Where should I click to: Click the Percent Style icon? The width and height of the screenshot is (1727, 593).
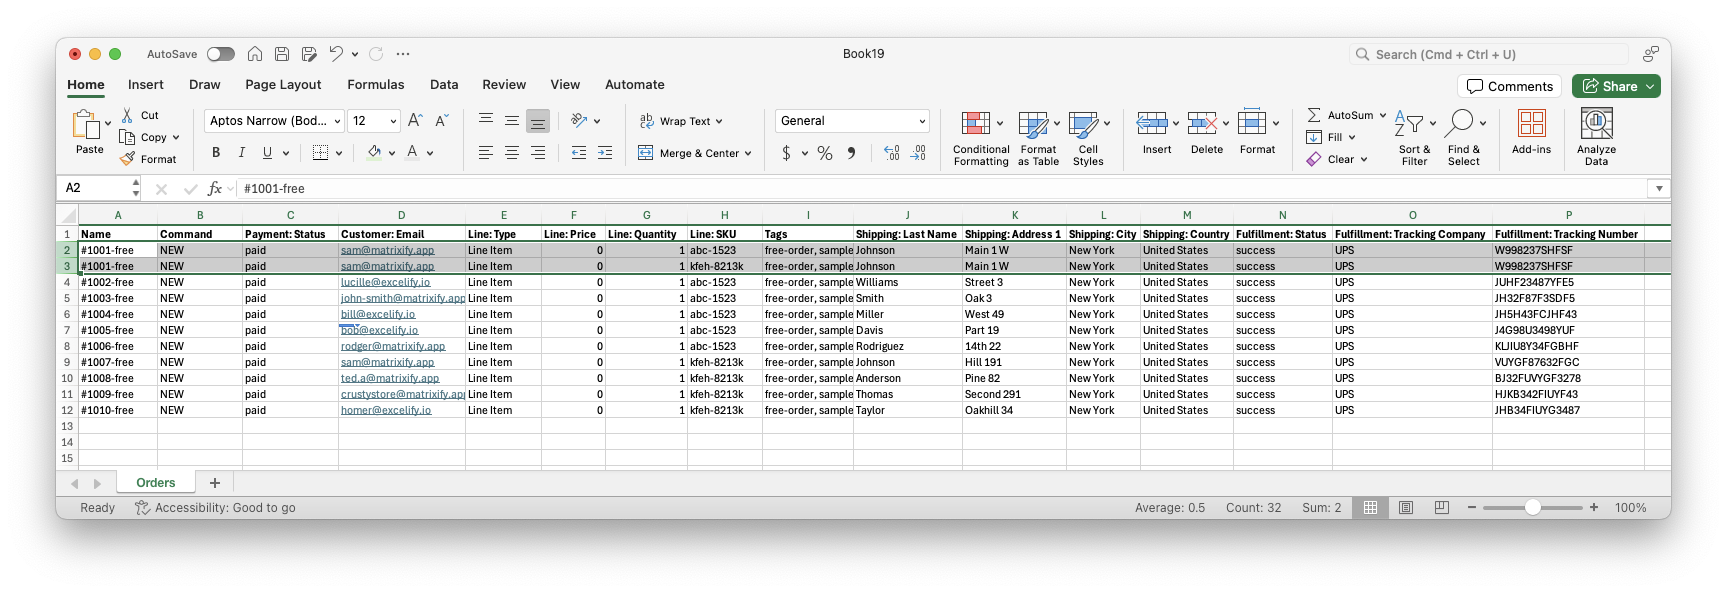click(824, 153)
